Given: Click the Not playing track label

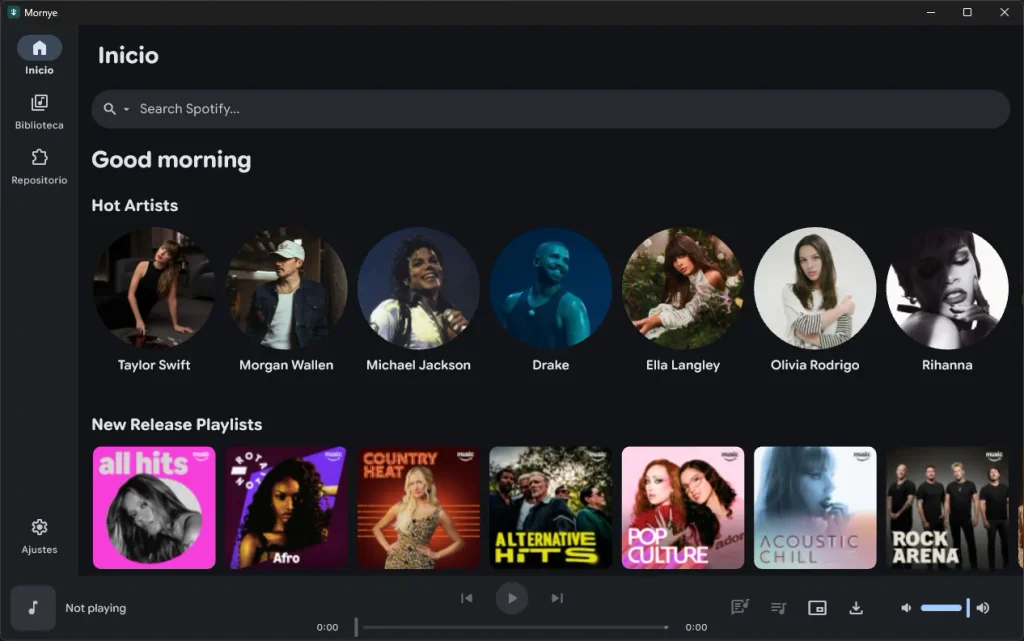Looking at the screenshot, I should tap(95, 608).
